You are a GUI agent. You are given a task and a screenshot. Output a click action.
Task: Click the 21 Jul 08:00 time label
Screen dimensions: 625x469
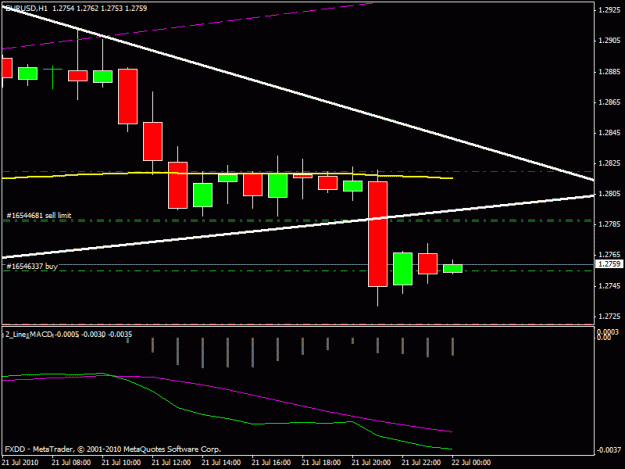71,462
